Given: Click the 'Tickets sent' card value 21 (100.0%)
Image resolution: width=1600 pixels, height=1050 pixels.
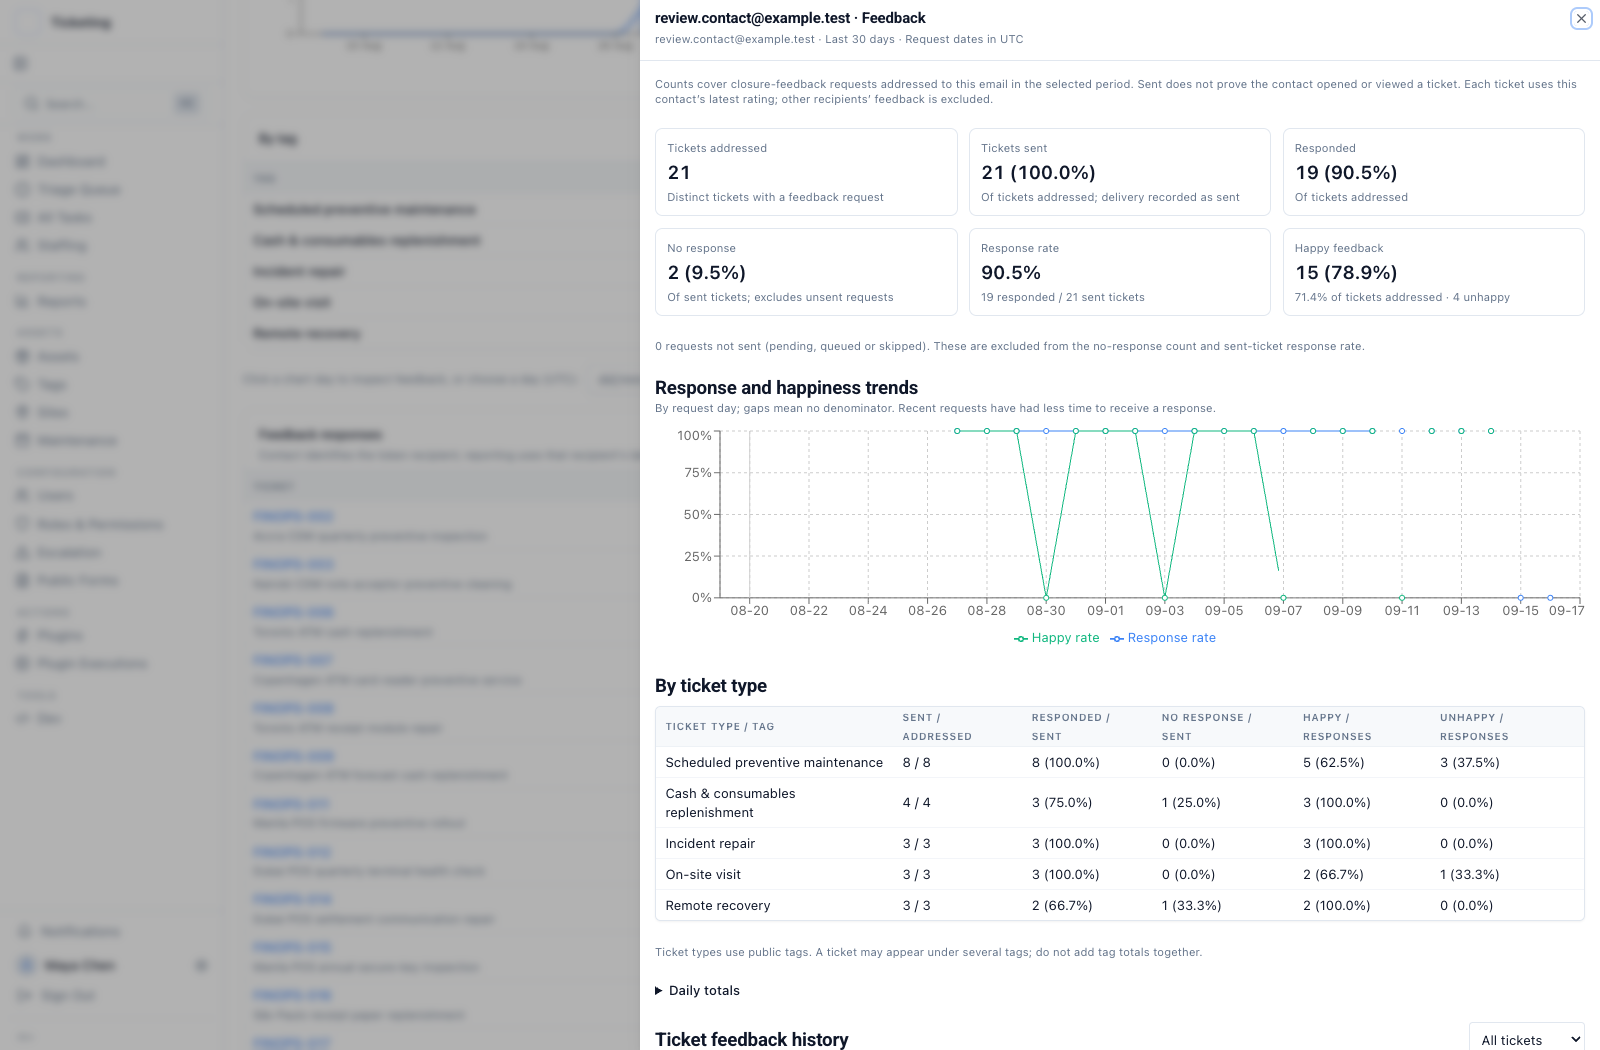Looking at the screenshot, I should [x=1038, y=173].
